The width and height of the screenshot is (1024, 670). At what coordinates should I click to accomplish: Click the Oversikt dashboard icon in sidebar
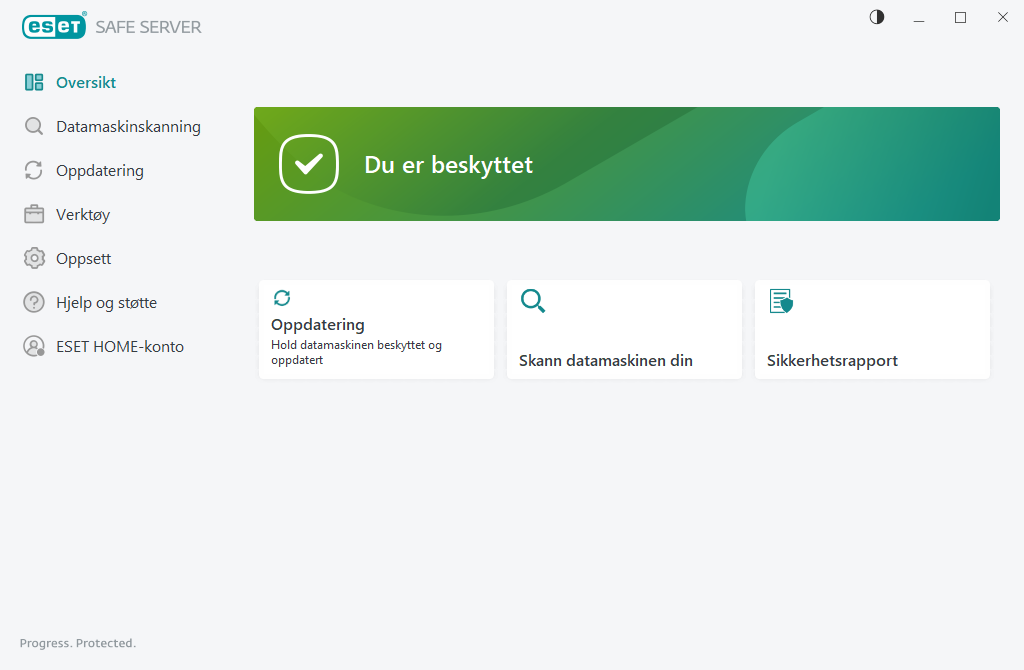tap(34, 83)
